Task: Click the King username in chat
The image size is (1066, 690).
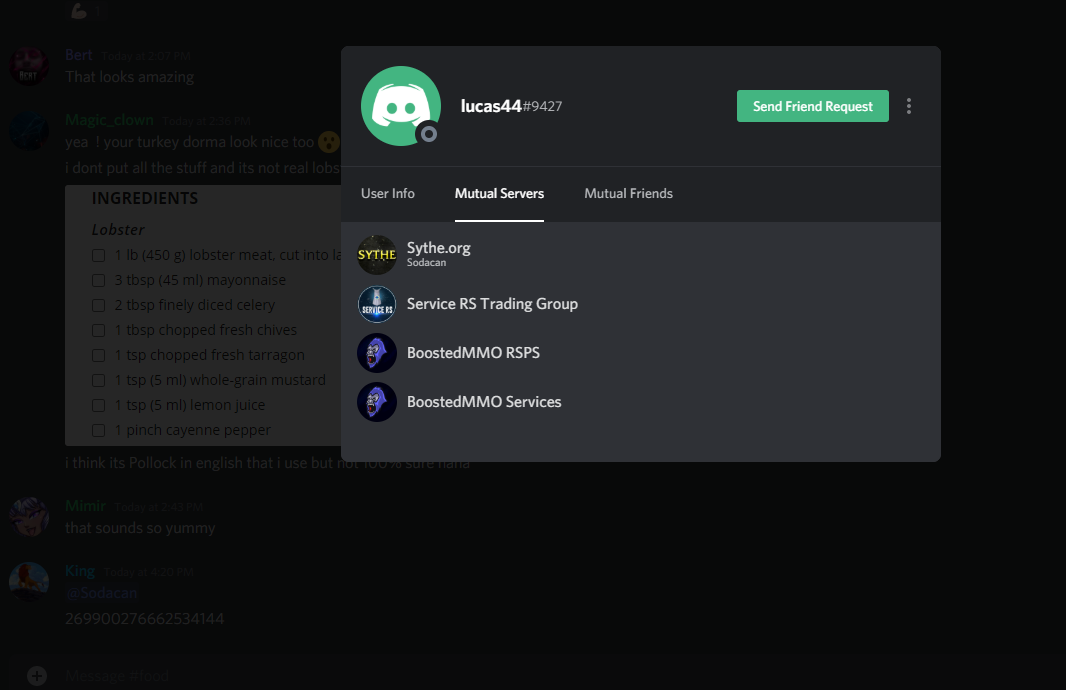Action: [80, 571]
